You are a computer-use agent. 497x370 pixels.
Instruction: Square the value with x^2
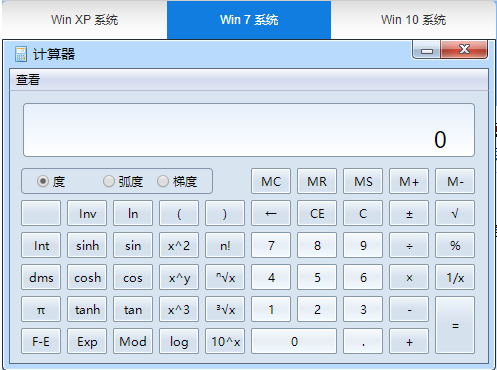click(x=179, y=245)
